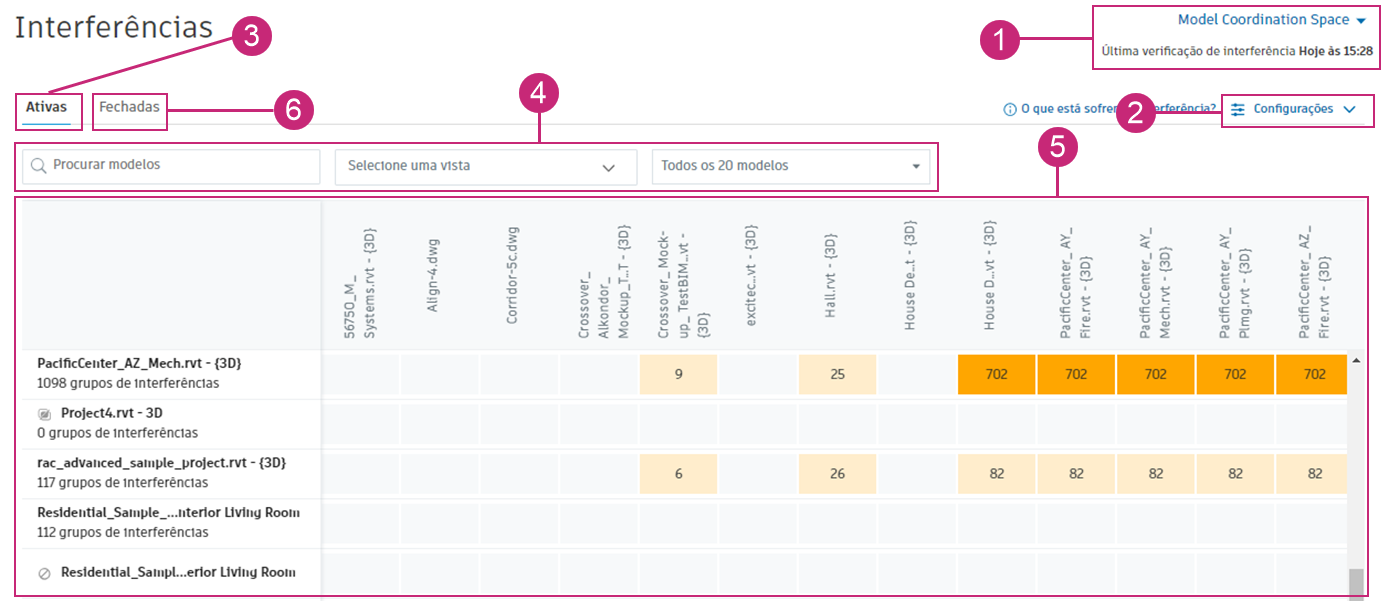This screenshot has height=601, width=1389.
Task: Switch to the Ativas tab
Action: [47, 107]
